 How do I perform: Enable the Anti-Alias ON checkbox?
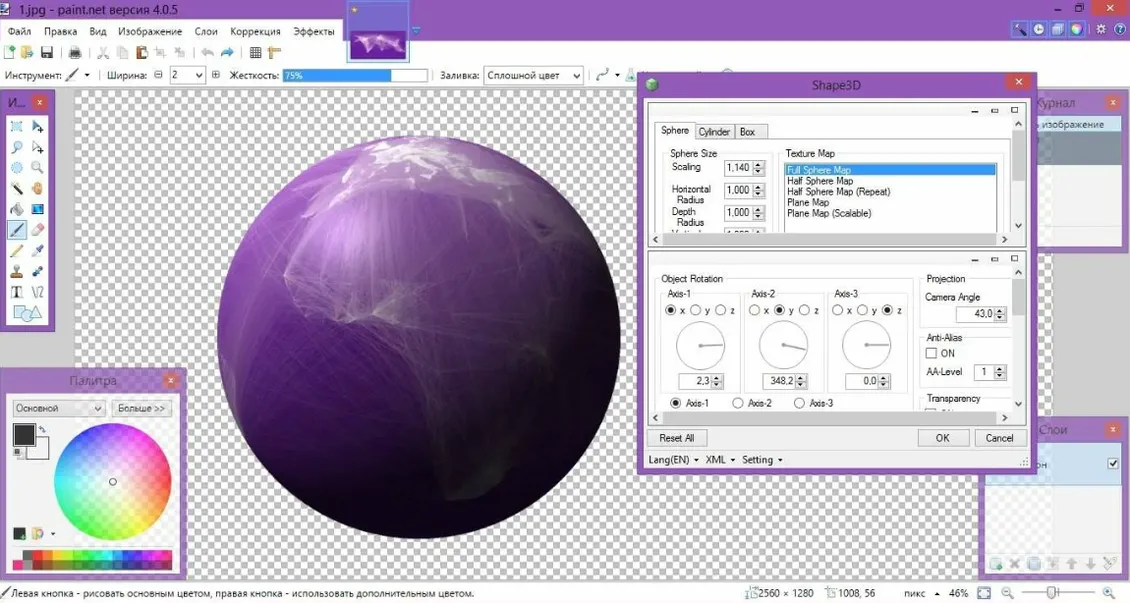point(931,353)
